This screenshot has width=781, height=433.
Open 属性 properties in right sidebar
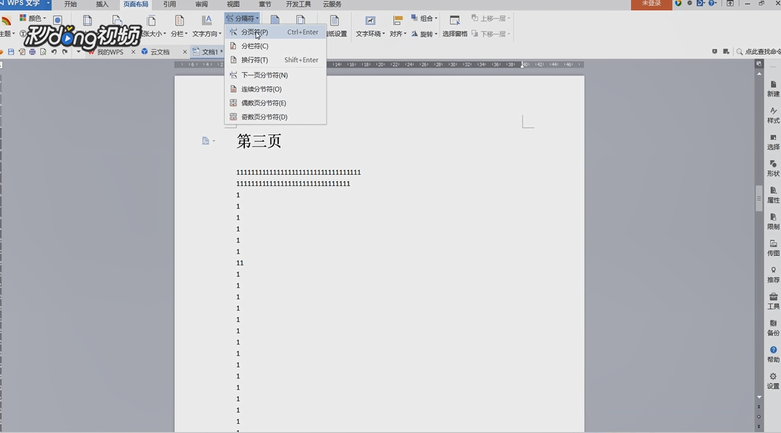tap(773, 195)
